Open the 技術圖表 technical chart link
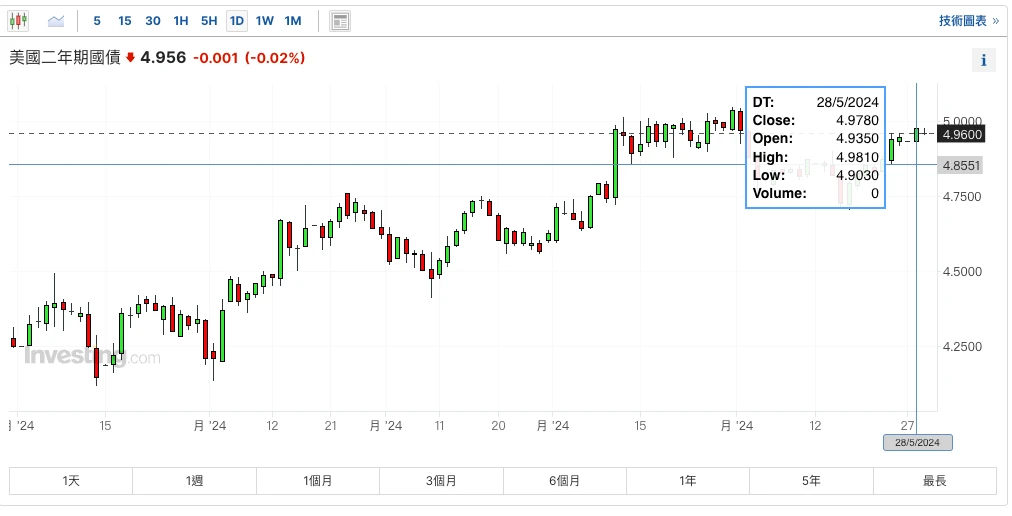The height and width of the screenshot is (516, 1012). [968, 20]
